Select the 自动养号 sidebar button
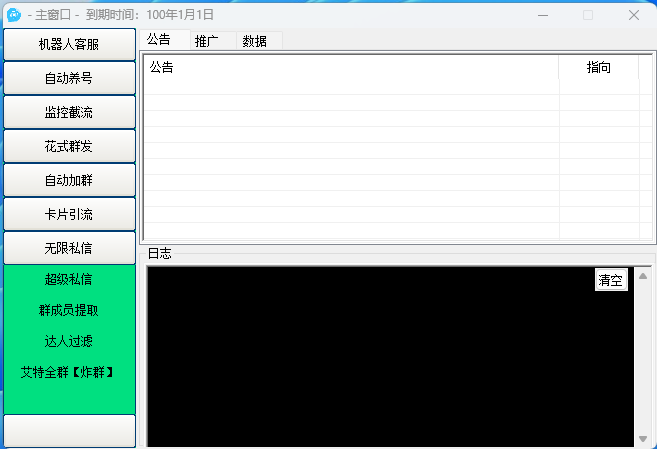This screenshot has width=657, height=449. tap(69, 78)
